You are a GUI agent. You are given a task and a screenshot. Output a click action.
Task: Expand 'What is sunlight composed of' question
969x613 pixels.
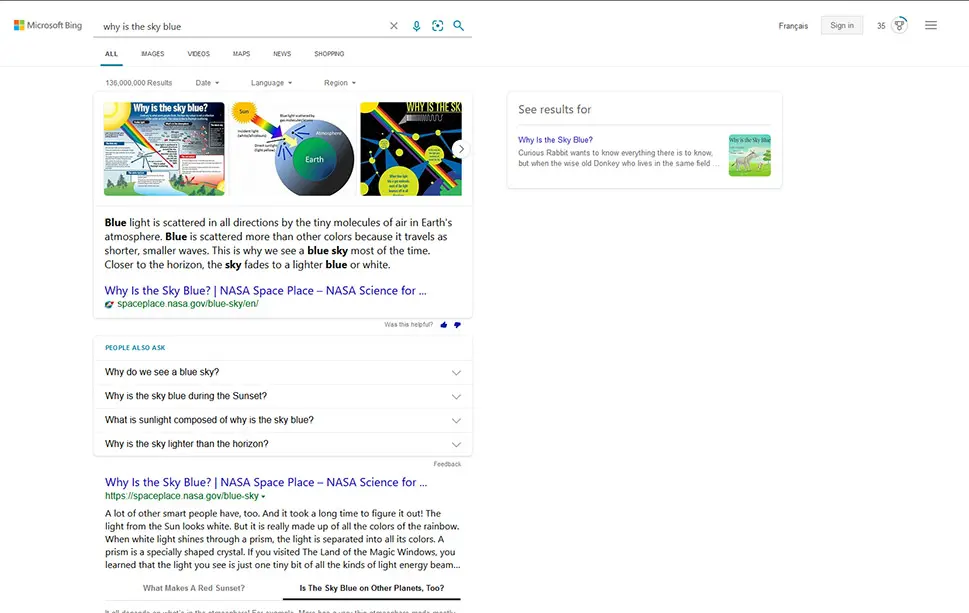[x=283, y=420]
